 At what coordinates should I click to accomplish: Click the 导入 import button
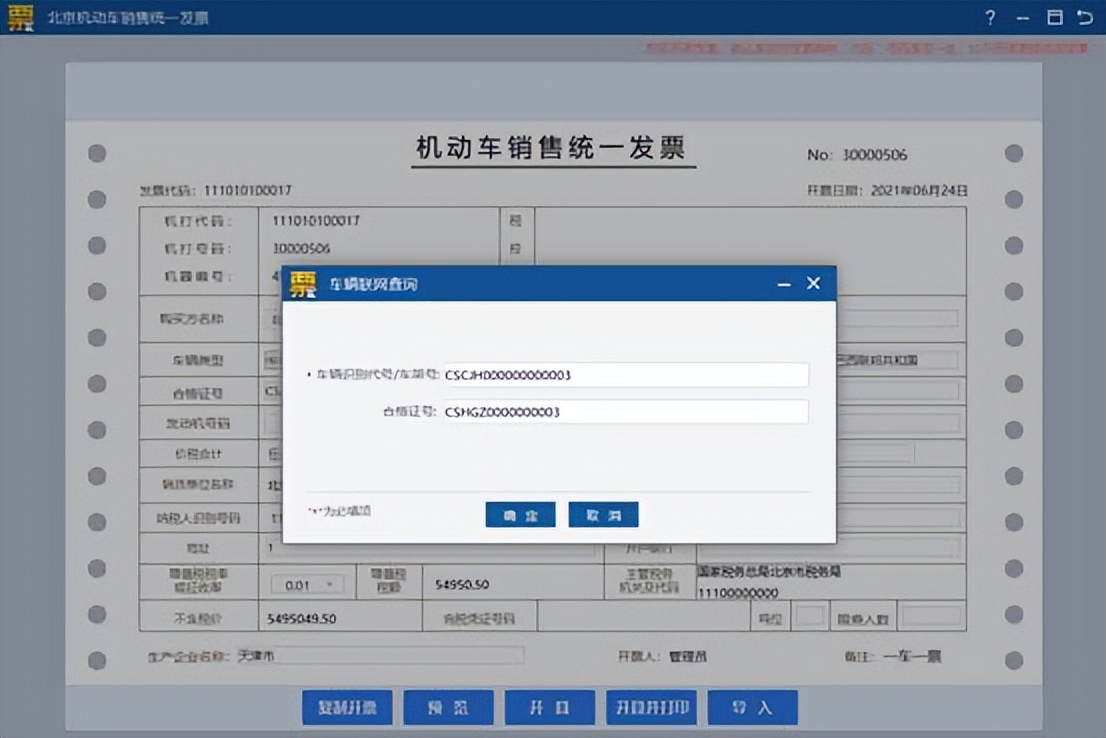[x=753, y=707]
